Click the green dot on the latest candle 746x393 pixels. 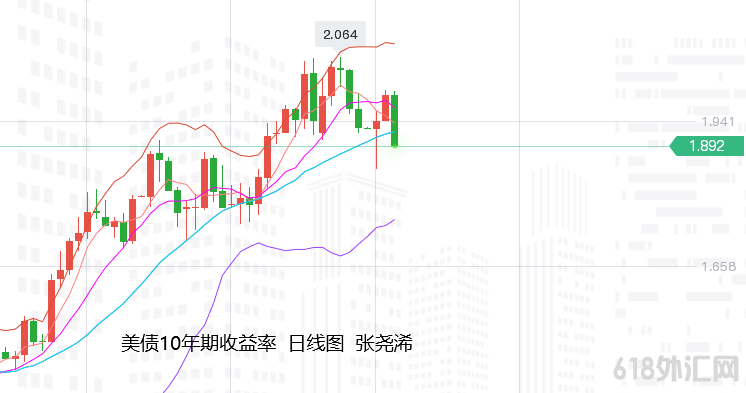tap(394, 145)
